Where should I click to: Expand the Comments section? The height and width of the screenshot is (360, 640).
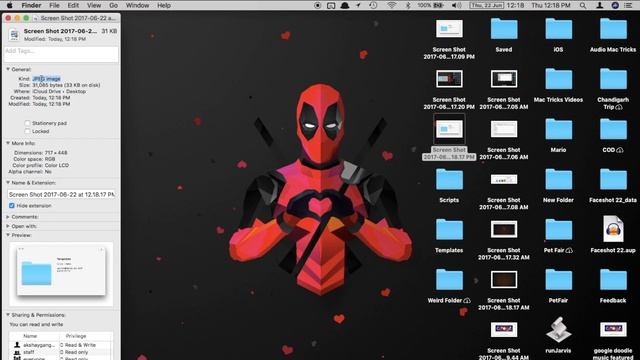[x=8, y=217]
